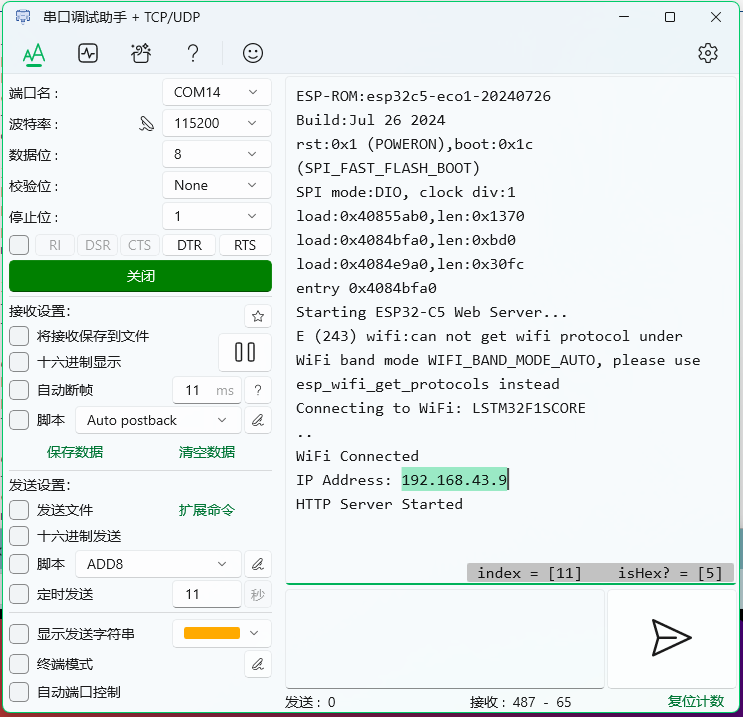Screen dimensions: 743x717
Task: Switch to the text AA view tab
Action: [x=34, y=53]
